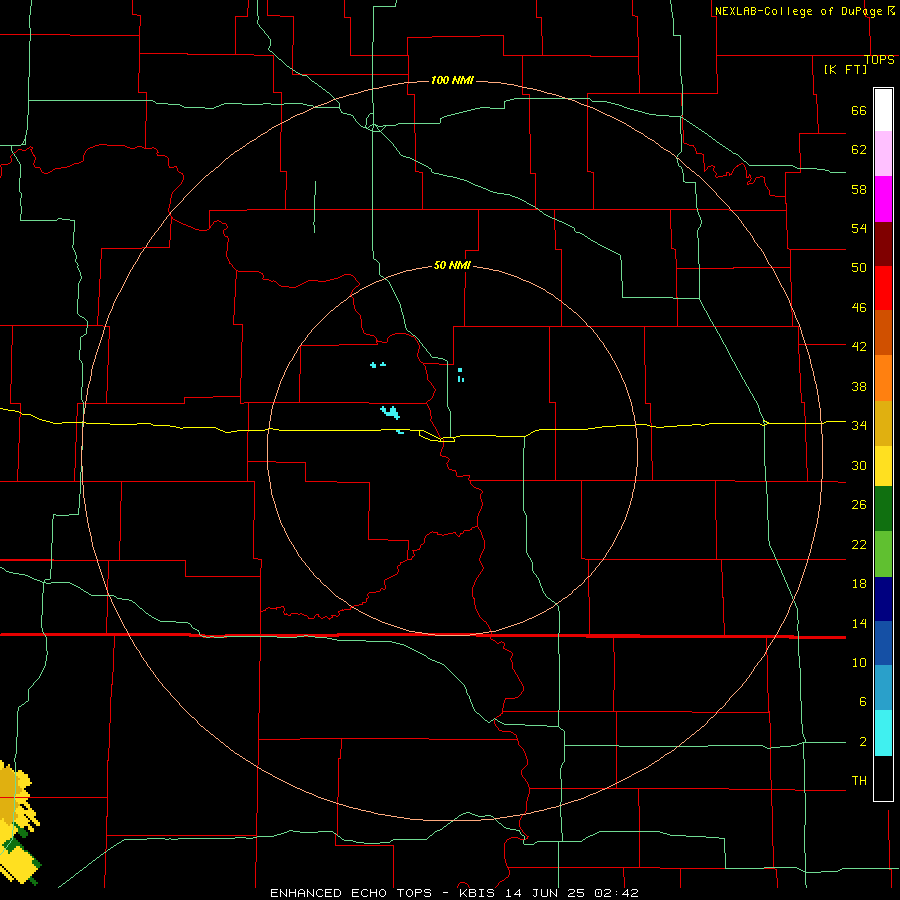Click the bright red 50 kft swatch
Screen dimensions: 900x900
click(883, 288)
